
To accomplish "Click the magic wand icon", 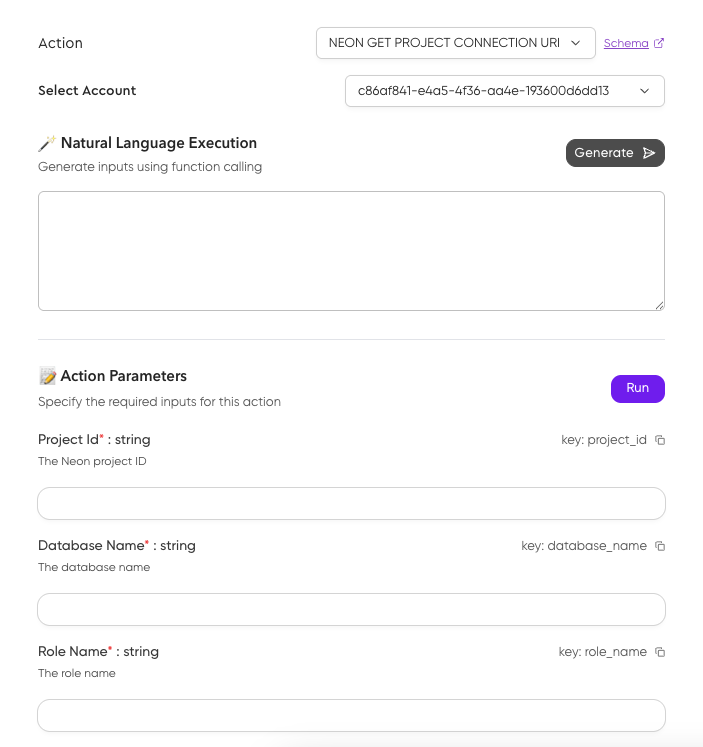I will (47, 143).
